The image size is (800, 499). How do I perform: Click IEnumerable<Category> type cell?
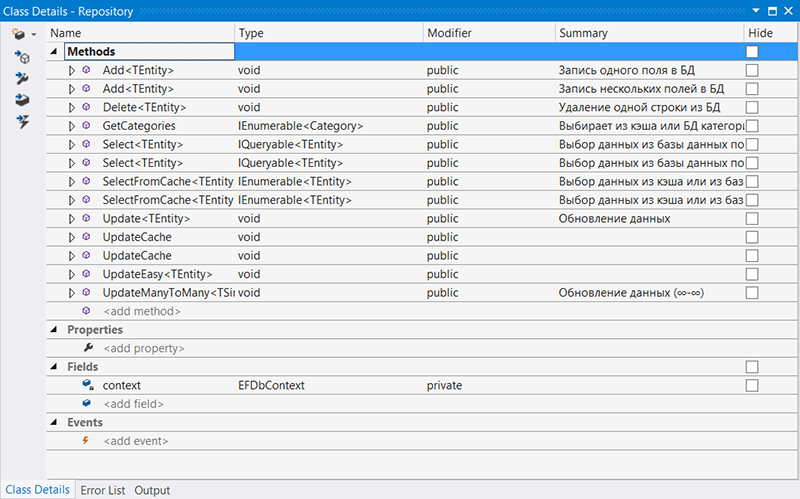pyautogui.click(x=301, y=126)
